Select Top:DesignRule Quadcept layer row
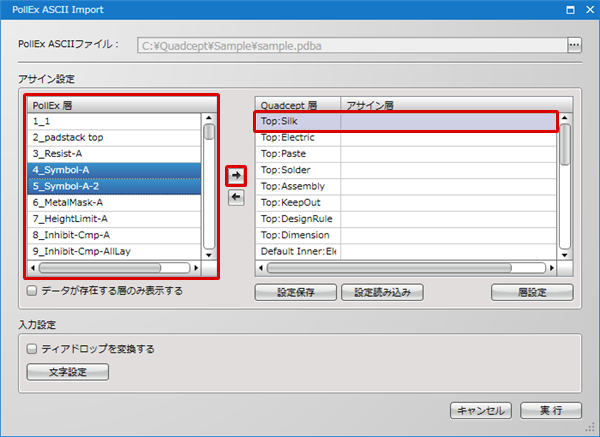The height and width of the screenshot is (437, 600). (406, 219)
